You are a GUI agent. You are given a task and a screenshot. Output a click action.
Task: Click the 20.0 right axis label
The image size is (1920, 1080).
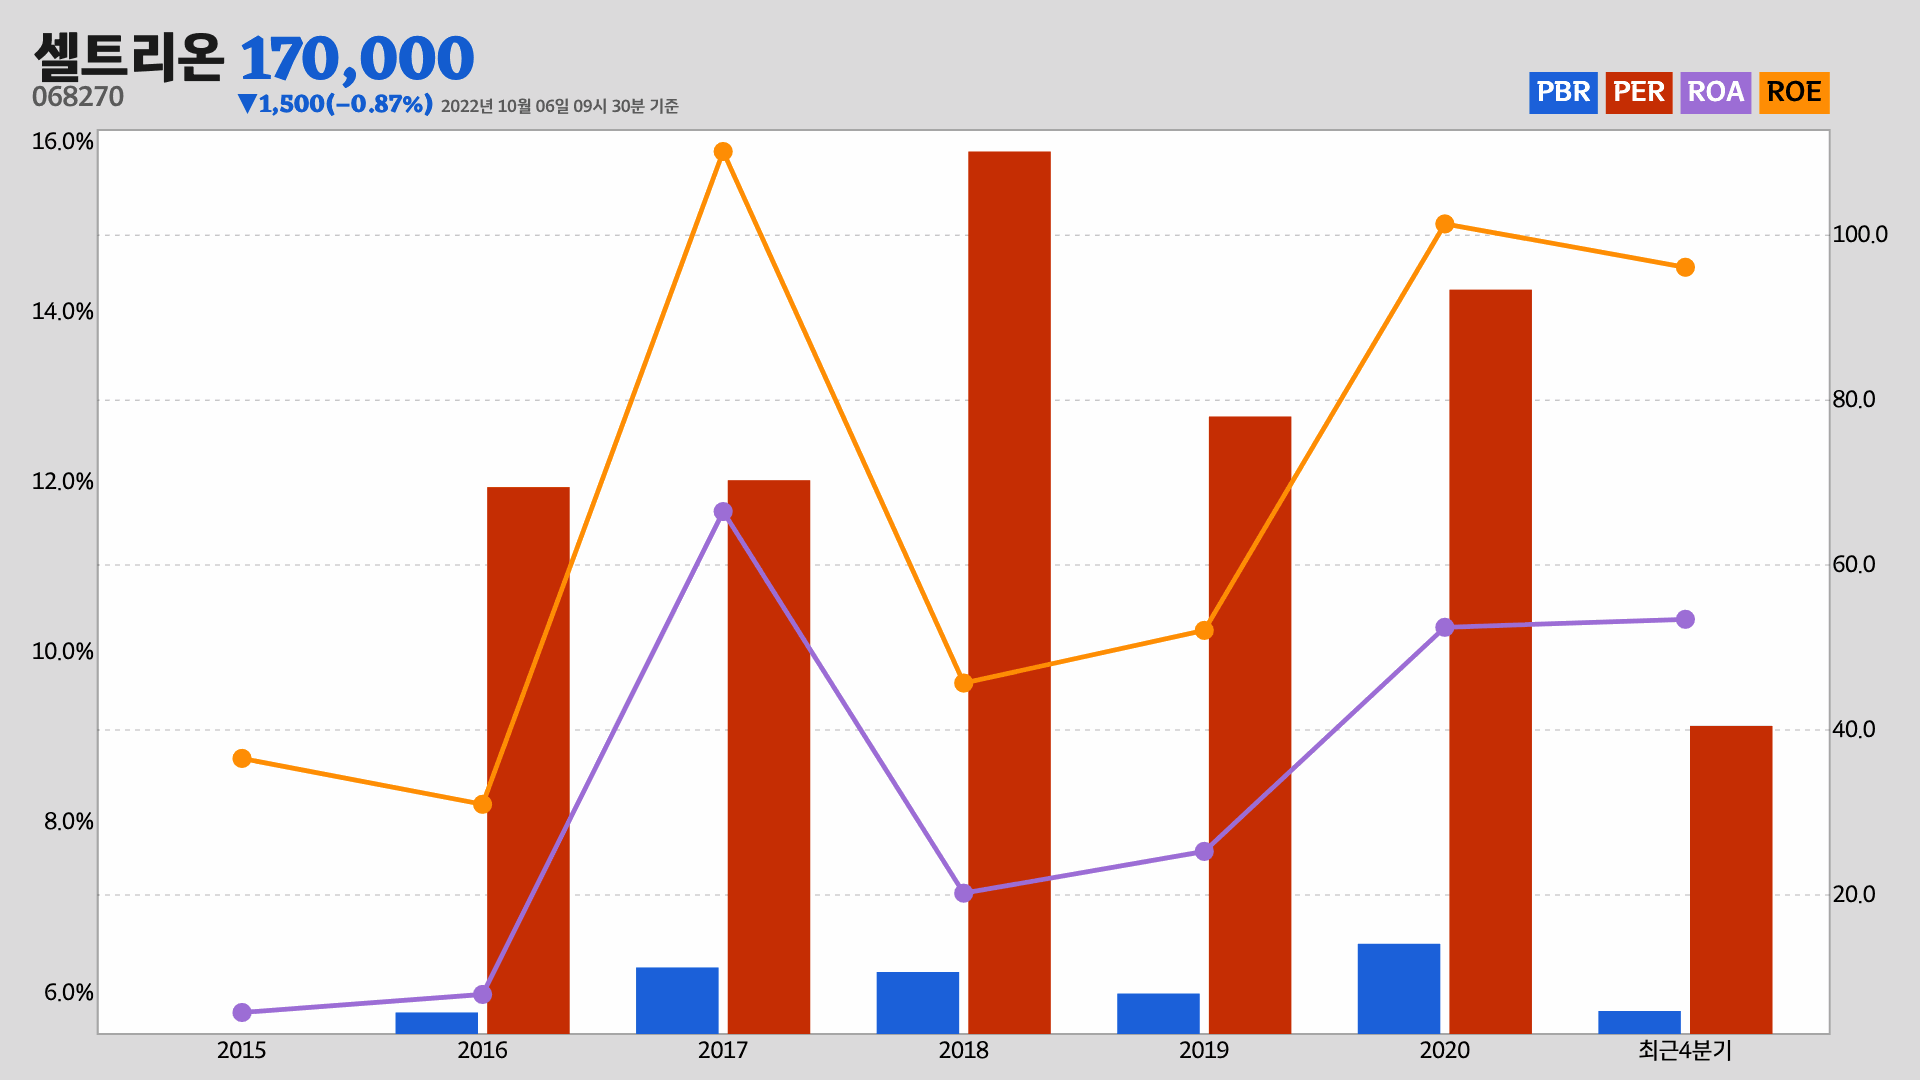(x=1854, y=894)
